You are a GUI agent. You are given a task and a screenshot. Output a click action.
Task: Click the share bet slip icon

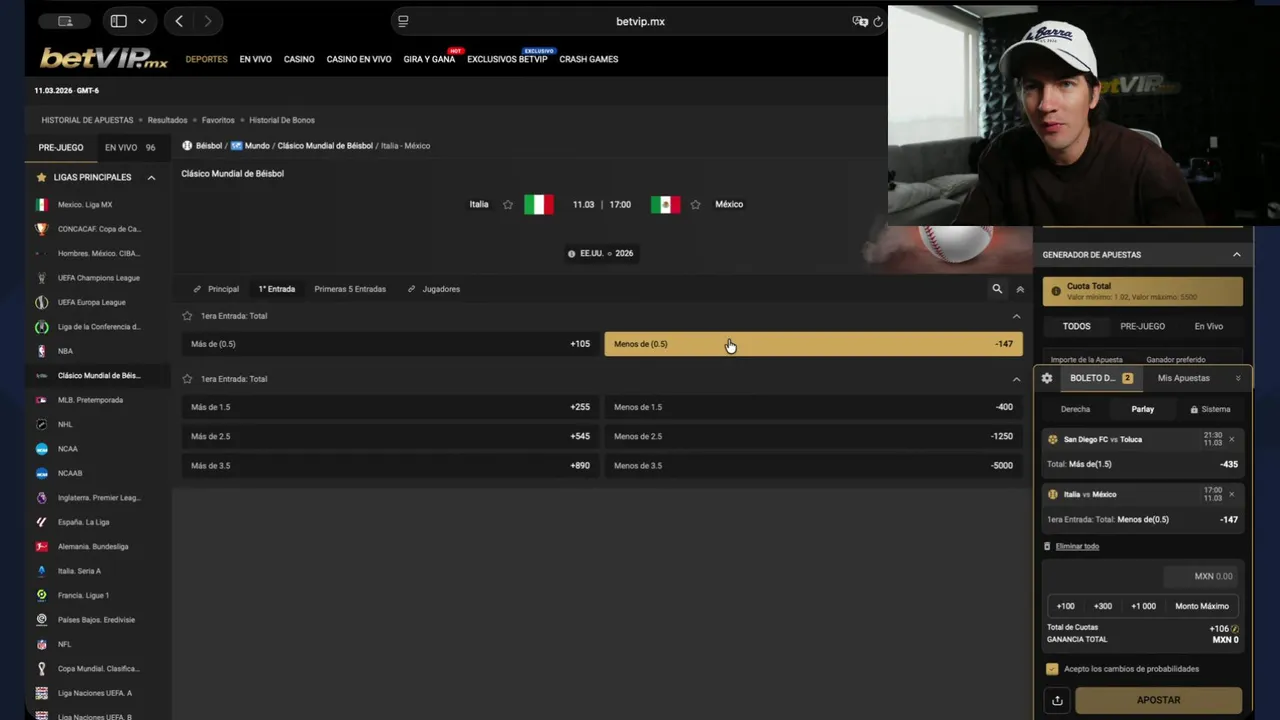coord(1057,700)
